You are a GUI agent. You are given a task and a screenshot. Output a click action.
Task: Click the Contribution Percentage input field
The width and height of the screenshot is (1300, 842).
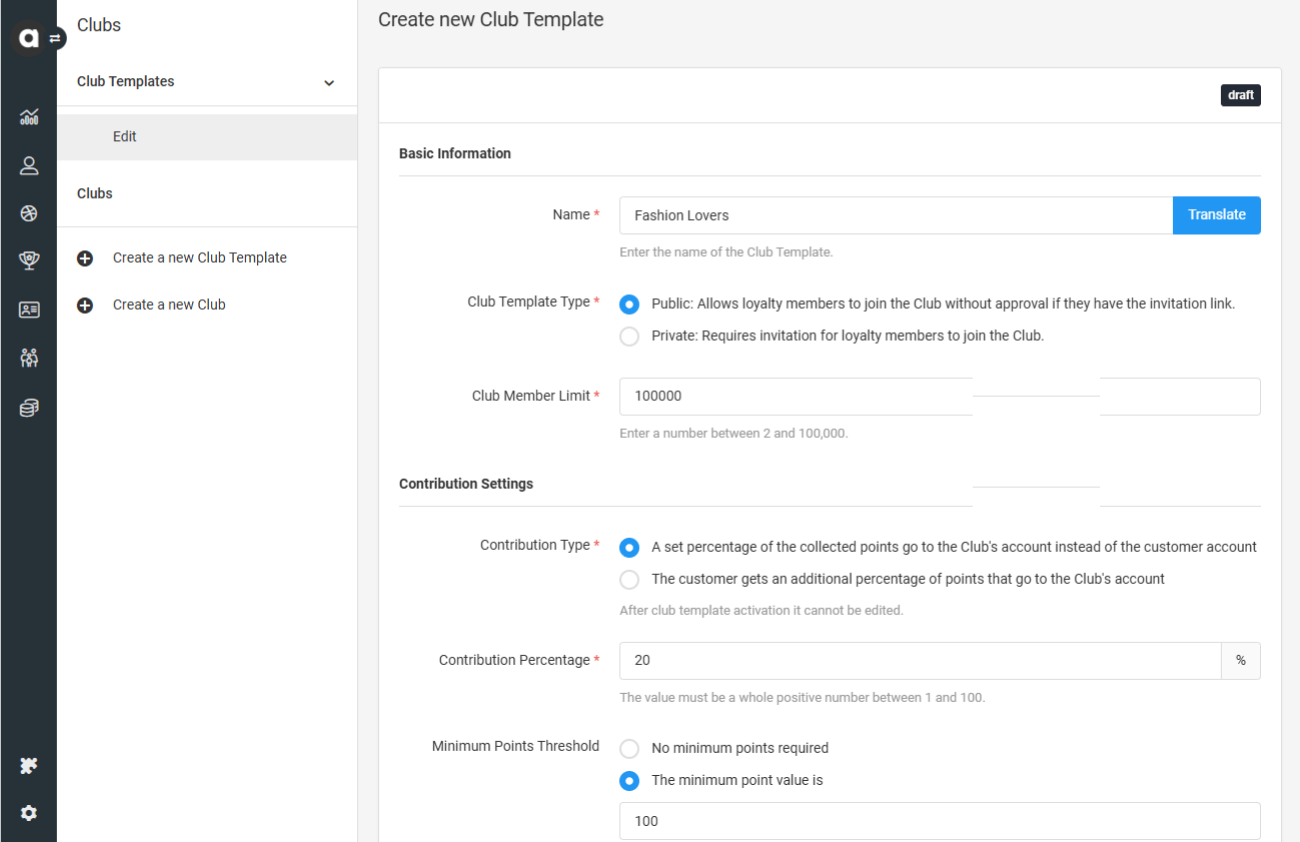click(919, 661)
